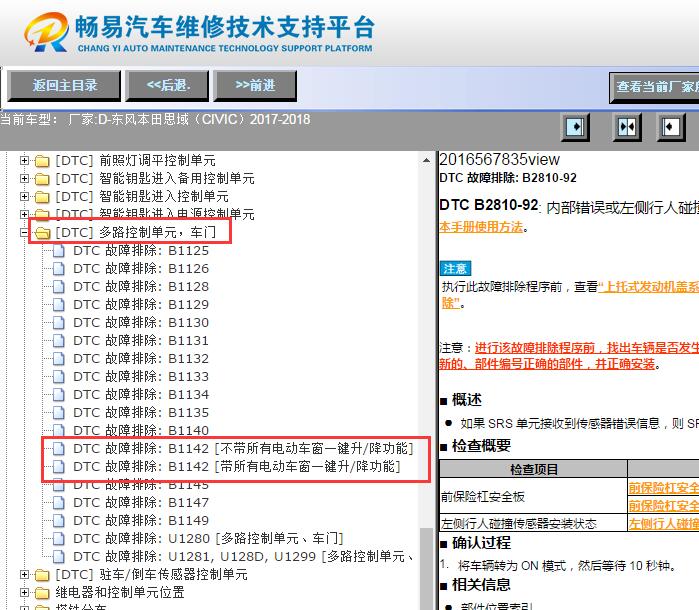The image size is (699, 610).
Task: Open DTC 故障排除: B1131
Action: pos(141,341)
